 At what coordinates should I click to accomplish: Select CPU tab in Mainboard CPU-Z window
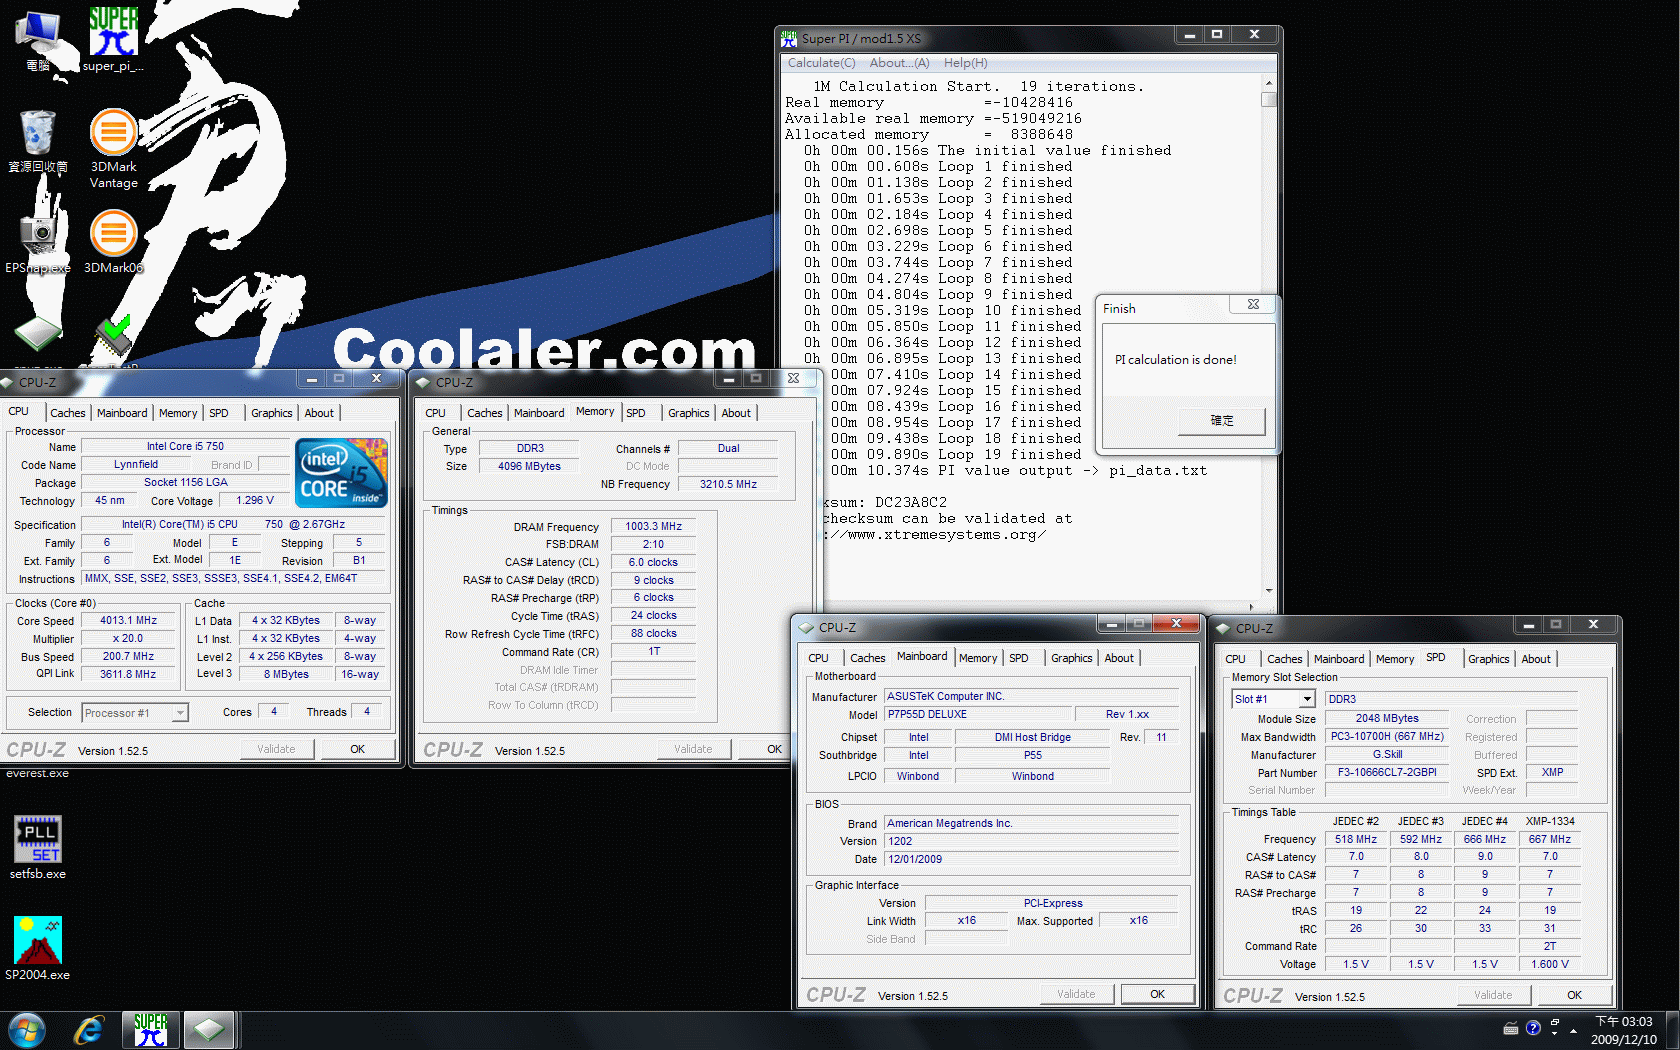point(818,658)
